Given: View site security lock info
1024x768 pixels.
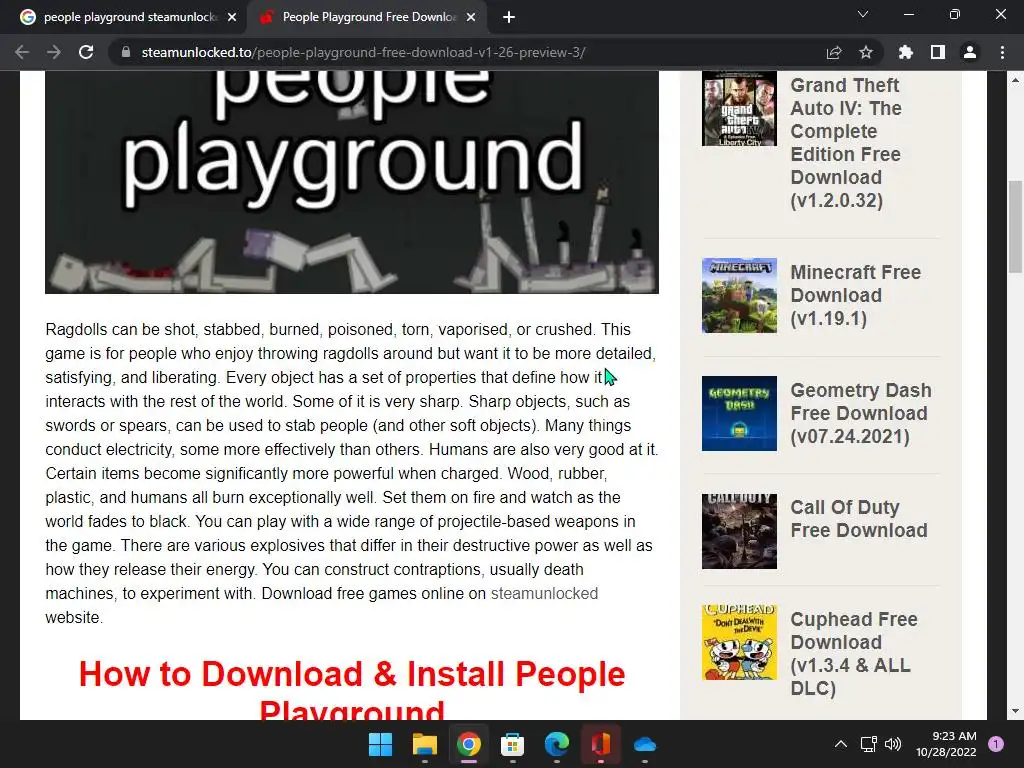Looking at the screenshot, I should pos(126,52).
